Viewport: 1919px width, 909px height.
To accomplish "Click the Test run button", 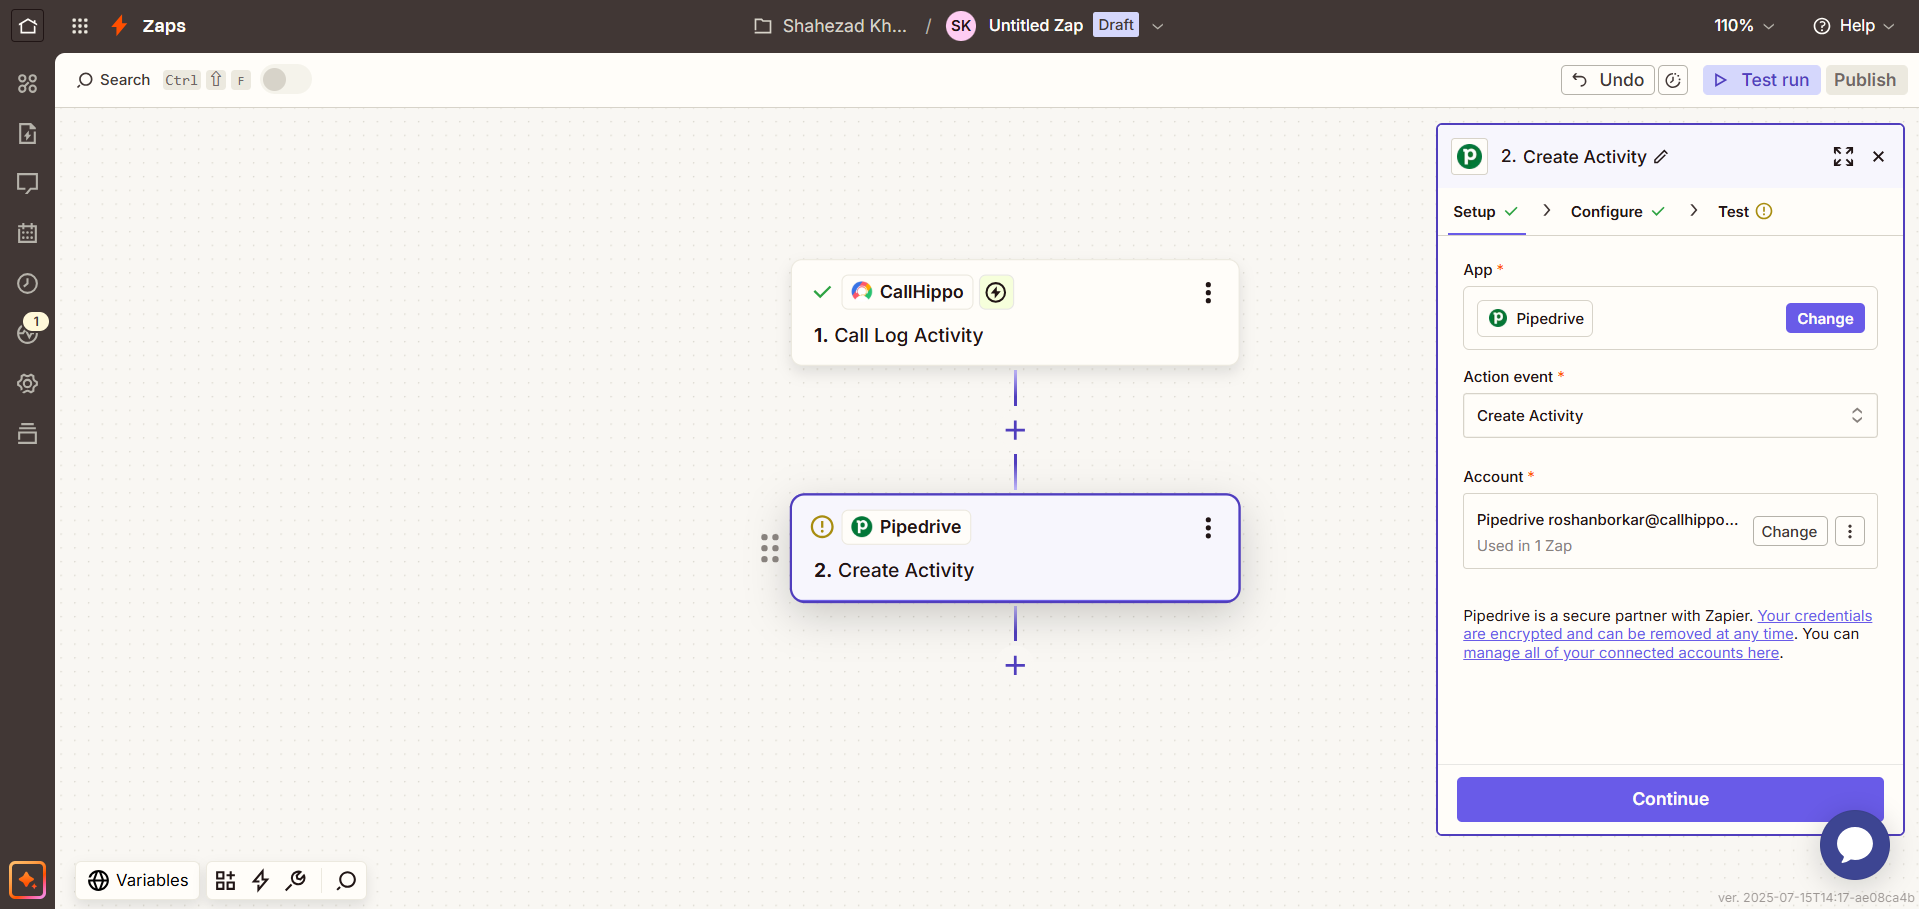I will [x=1761, y=80].
